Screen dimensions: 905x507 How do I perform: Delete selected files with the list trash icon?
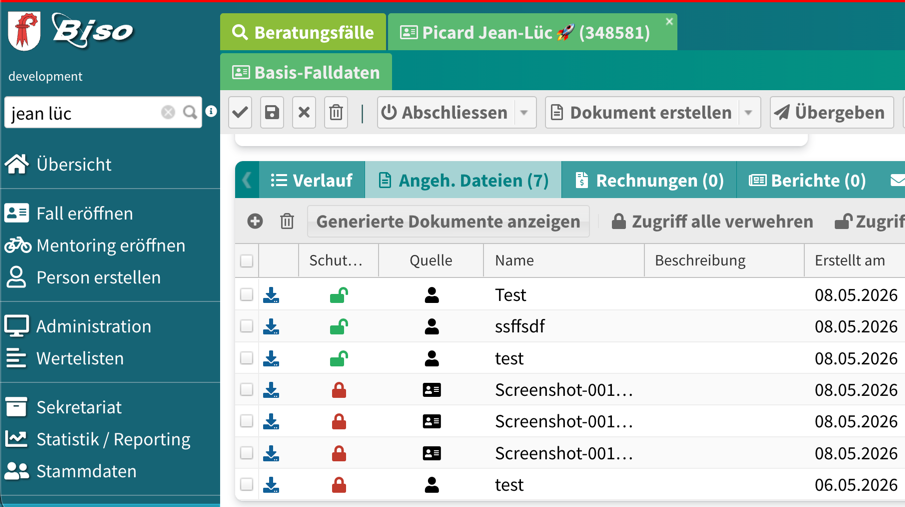(x=287, y=221)
